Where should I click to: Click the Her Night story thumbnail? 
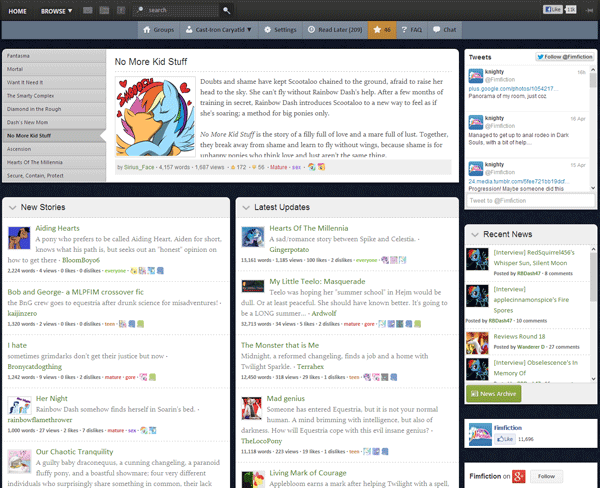tap(19, 406)
